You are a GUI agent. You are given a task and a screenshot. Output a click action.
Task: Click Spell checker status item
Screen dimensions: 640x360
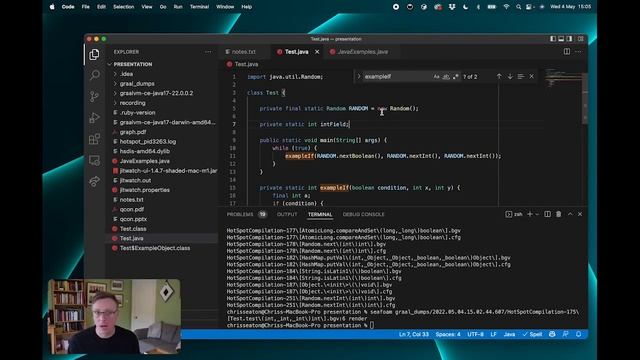(533, 334)
